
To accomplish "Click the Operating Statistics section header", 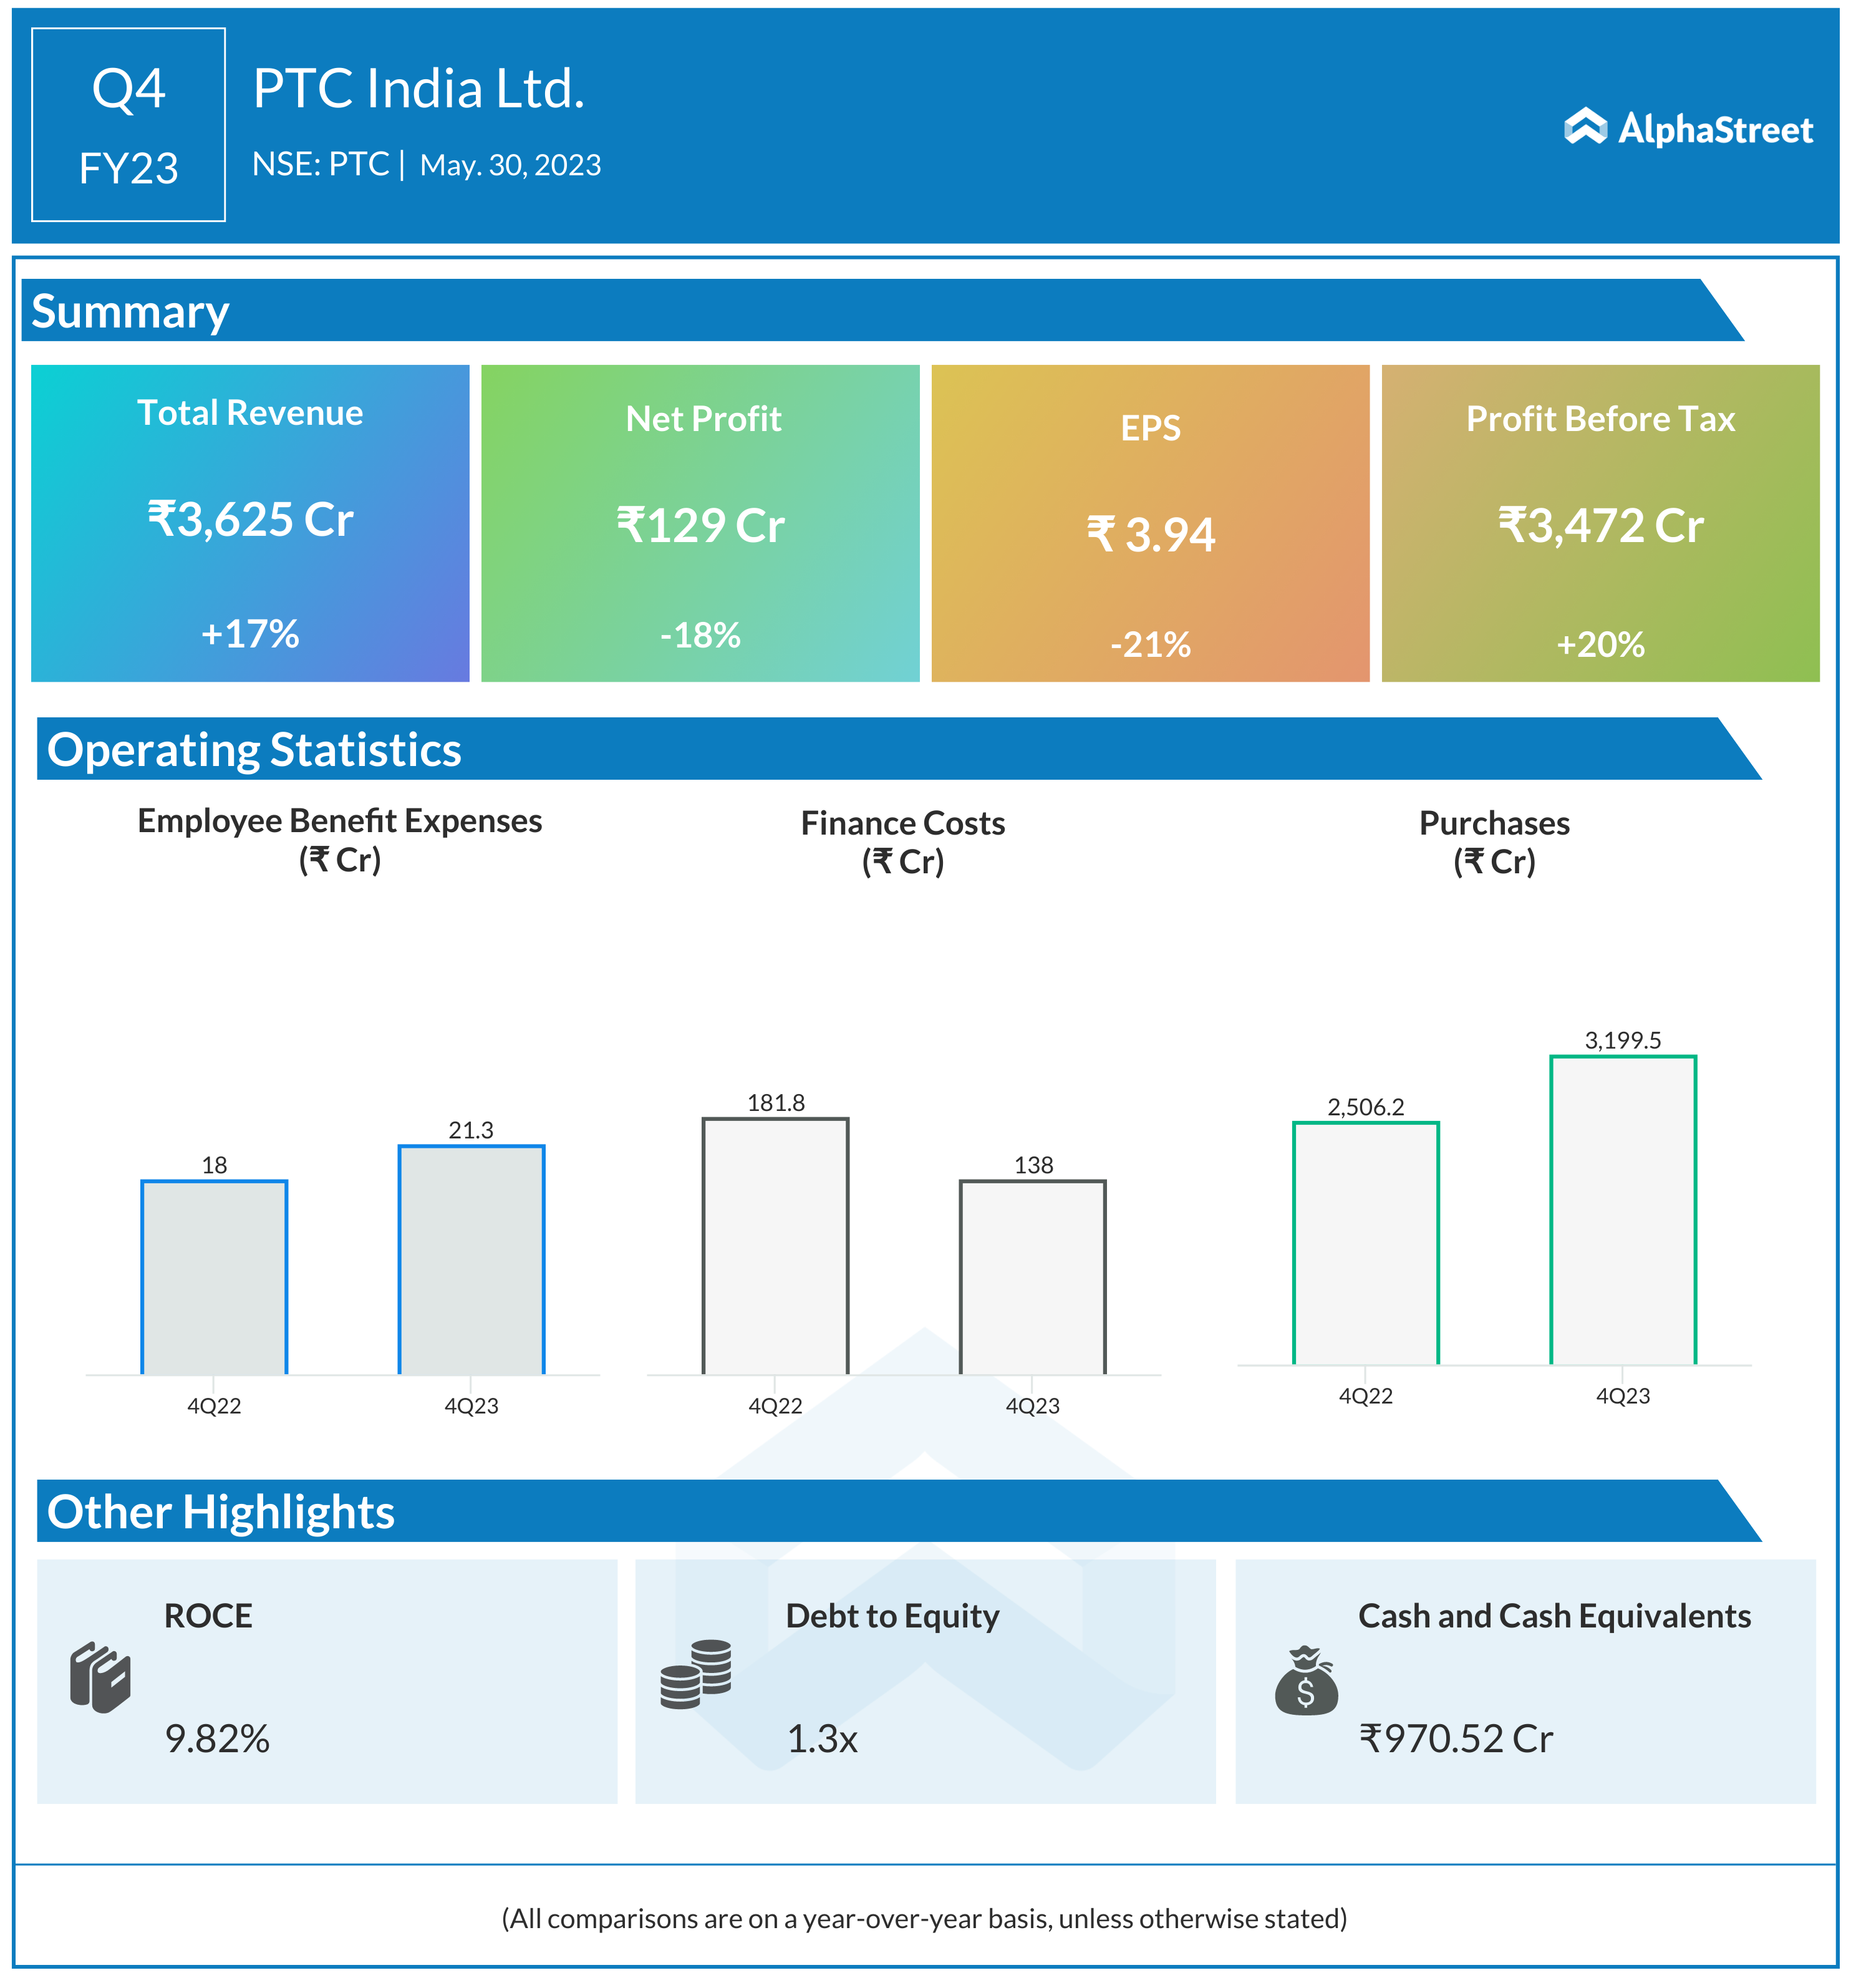I will coord(254,749).
